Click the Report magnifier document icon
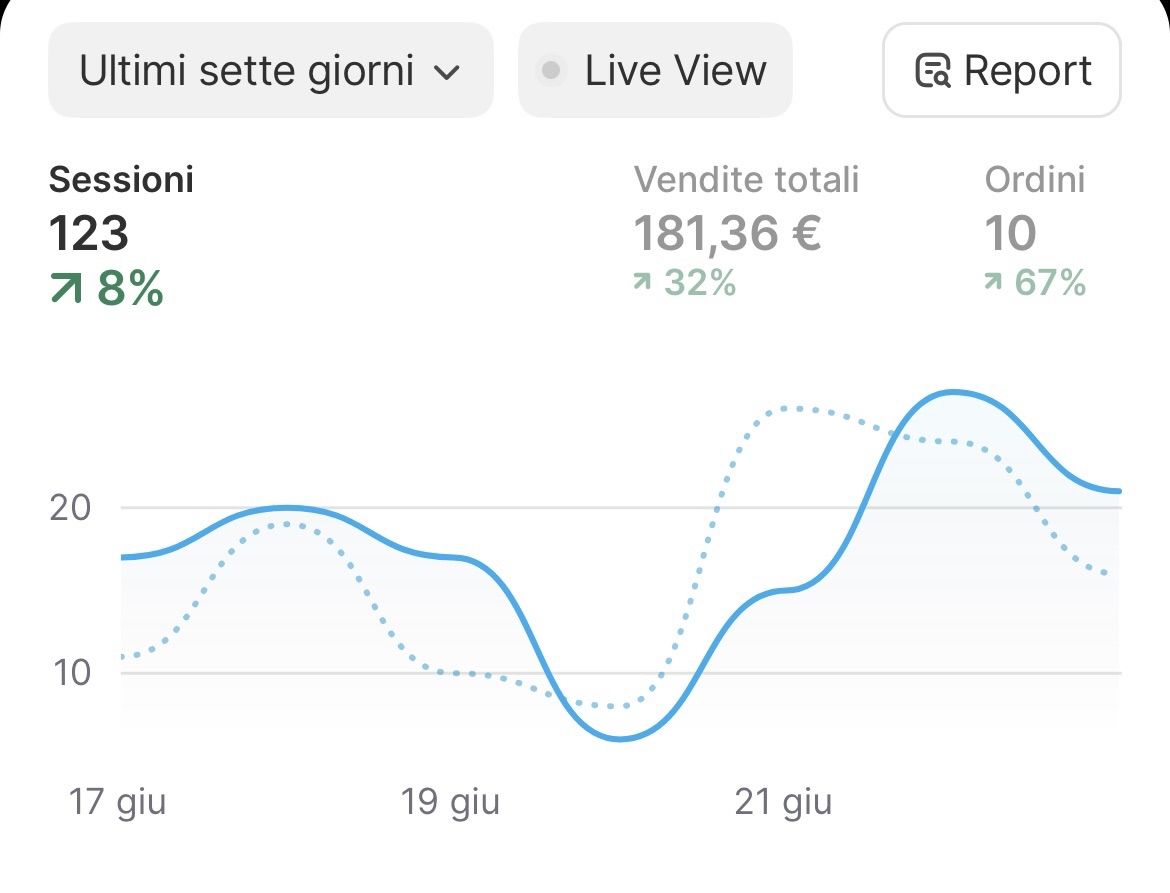The width and height of the screenshot is (1170, 893). [933, 72]
